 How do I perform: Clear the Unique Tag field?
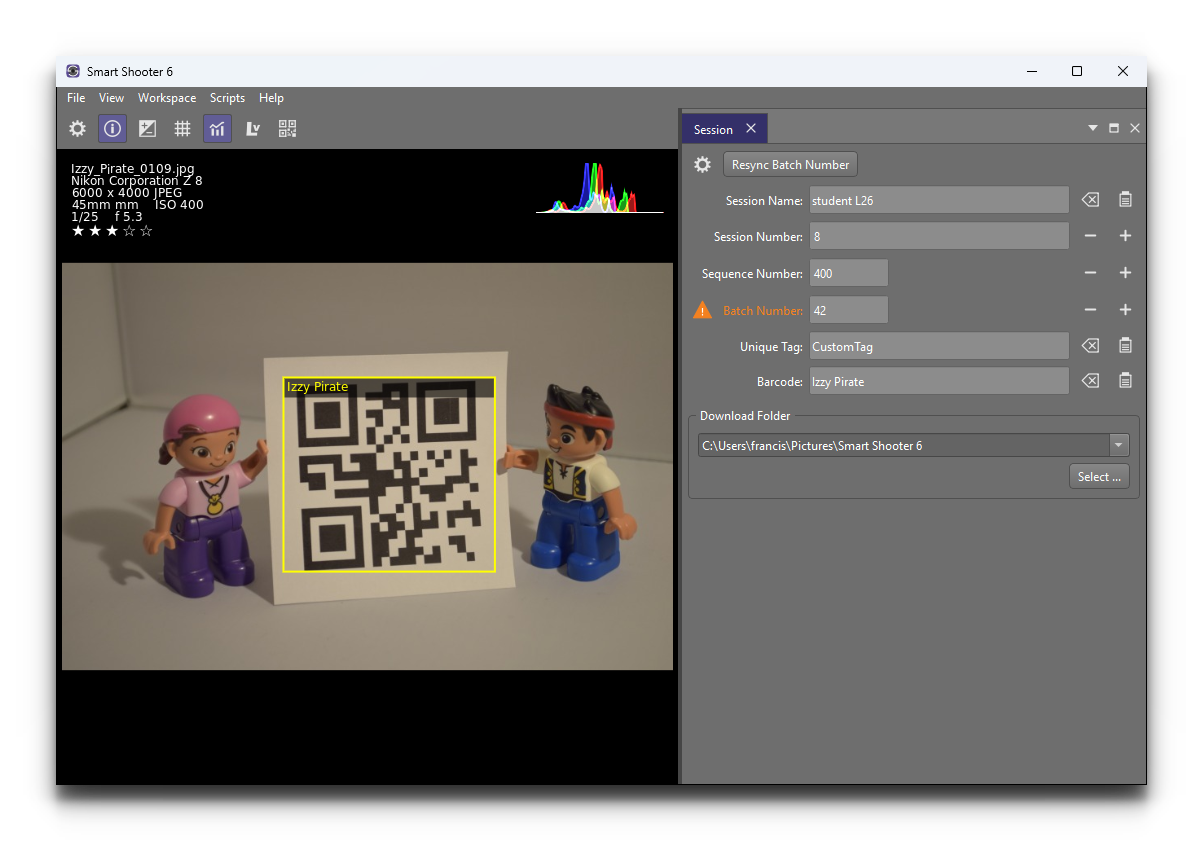1090,346
